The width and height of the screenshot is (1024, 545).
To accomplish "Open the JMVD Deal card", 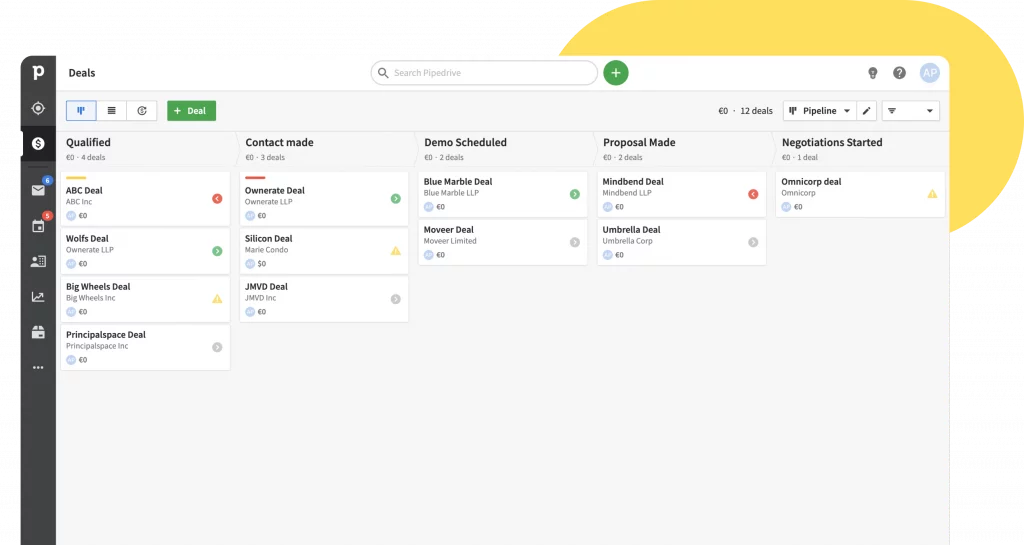I will [x=324, y=299].
